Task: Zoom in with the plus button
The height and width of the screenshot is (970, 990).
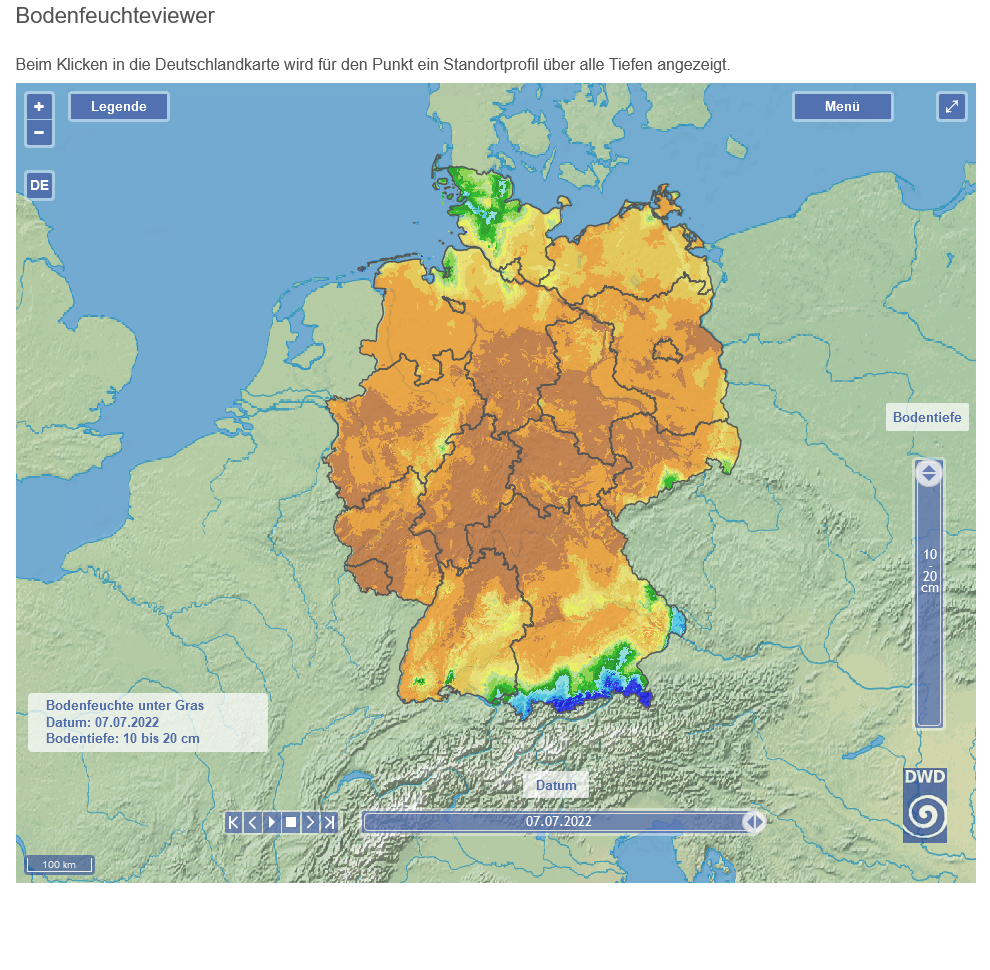Action: tap(39, 106)
